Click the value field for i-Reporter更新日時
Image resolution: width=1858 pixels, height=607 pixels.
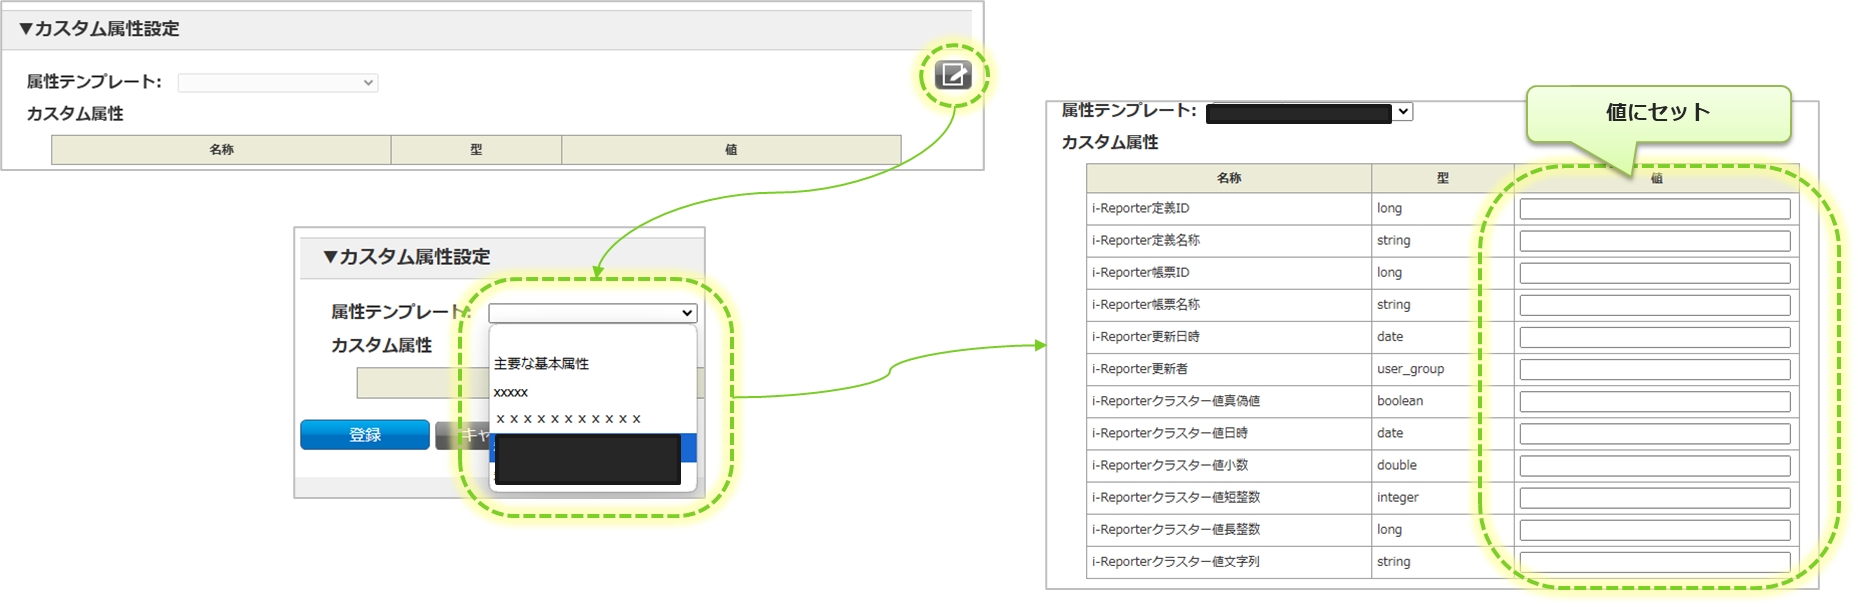pyautogui.click(x=1655, y=337)
